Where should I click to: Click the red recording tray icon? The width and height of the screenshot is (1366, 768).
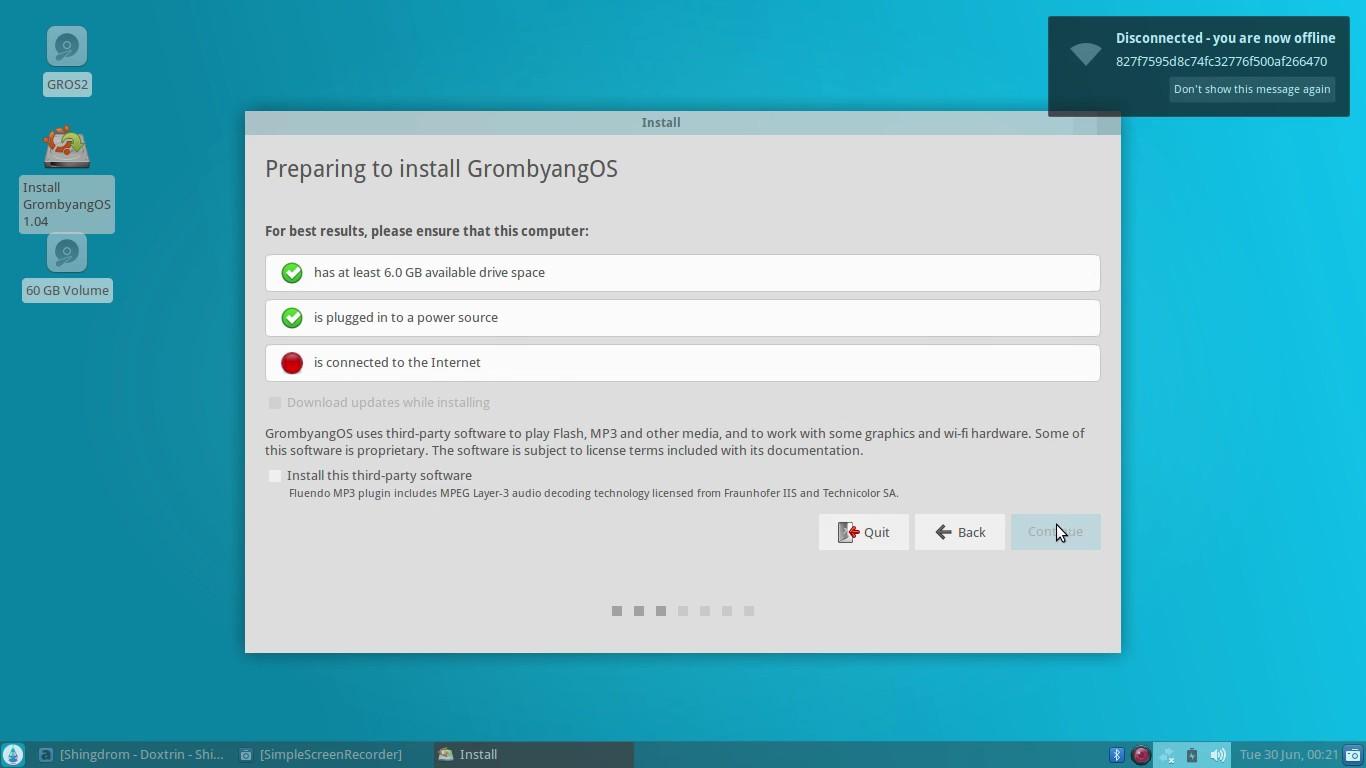tap(1141, 755)
